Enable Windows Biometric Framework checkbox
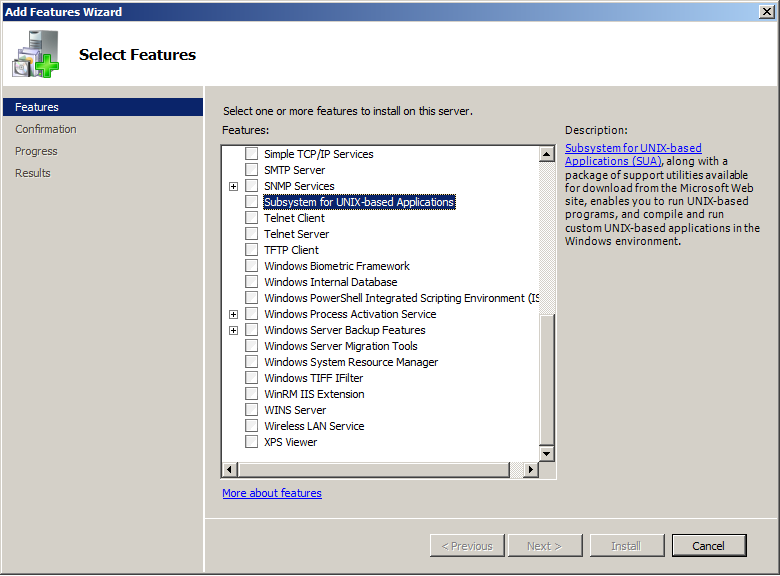Screen dimensions: 780x576 252,266
